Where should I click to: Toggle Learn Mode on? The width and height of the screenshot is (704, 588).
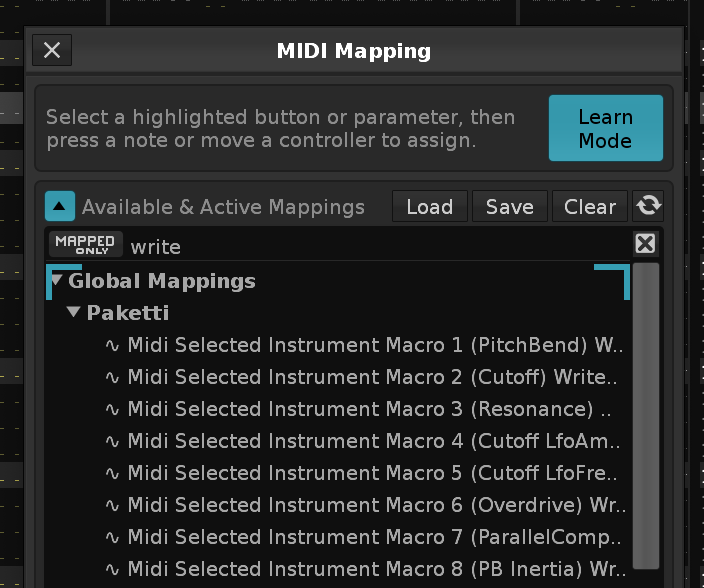click(605, 128)
